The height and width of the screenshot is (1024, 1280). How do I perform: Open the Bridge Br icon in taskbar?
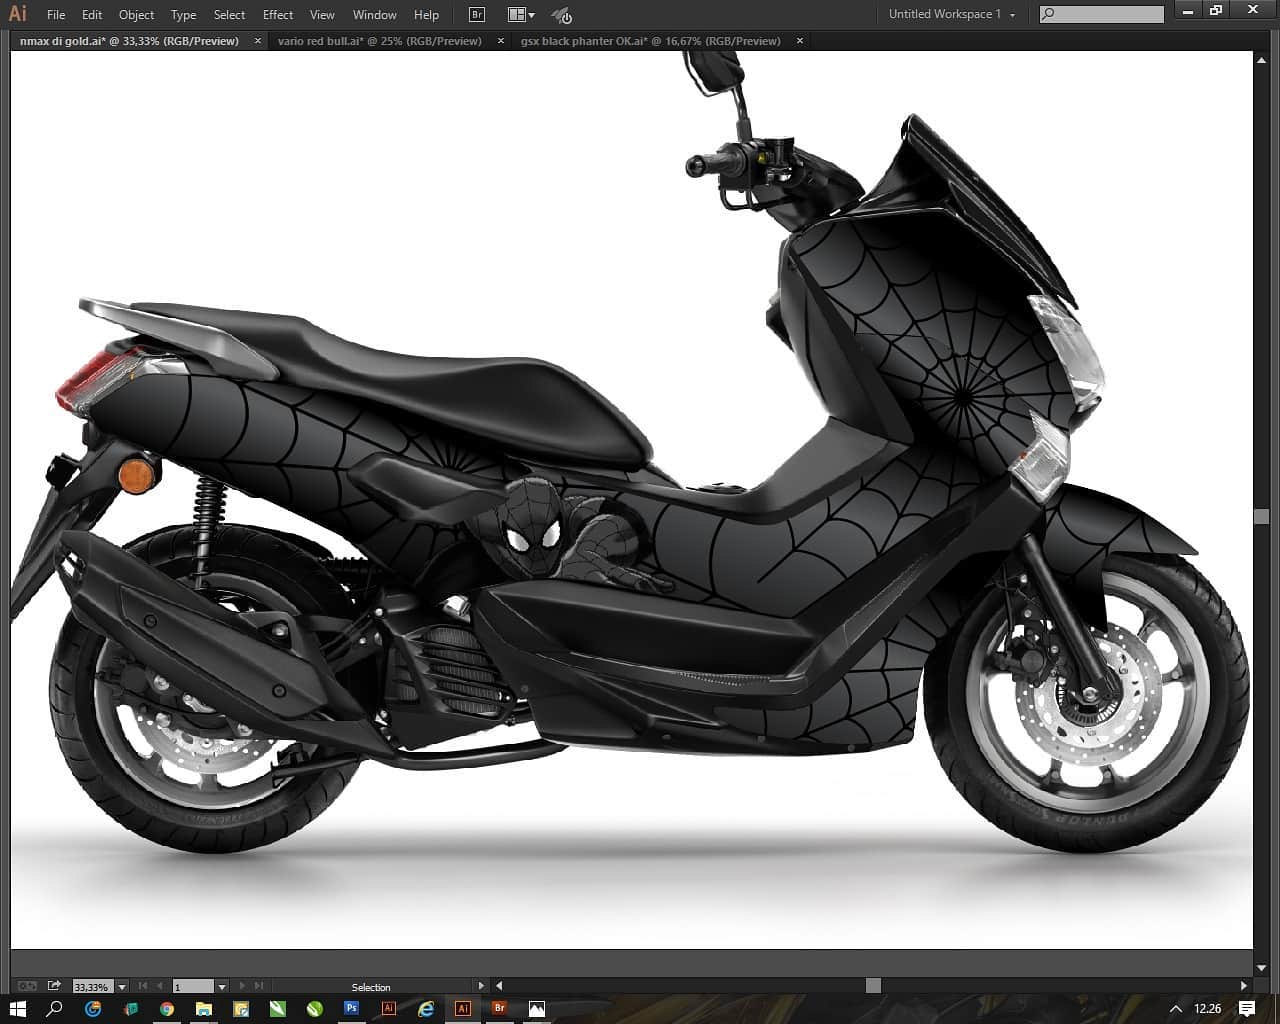[x=499, y=1009]
